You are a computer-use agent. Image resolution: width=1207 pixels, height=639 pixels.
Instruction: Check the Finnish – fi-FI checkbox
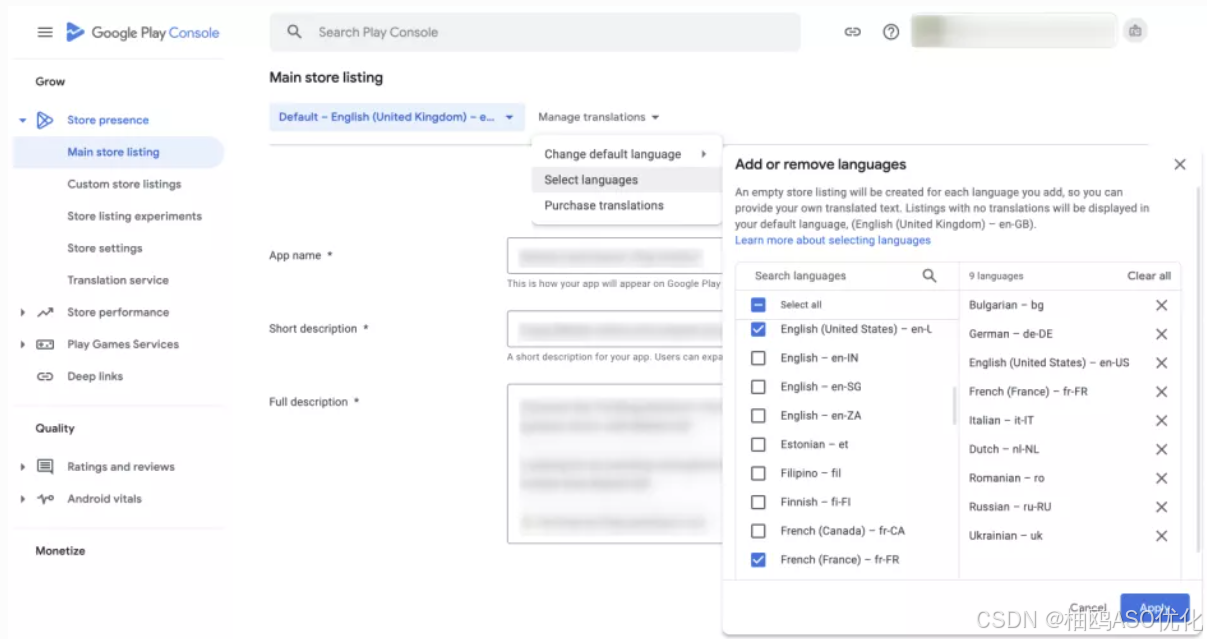coord(758,502)
